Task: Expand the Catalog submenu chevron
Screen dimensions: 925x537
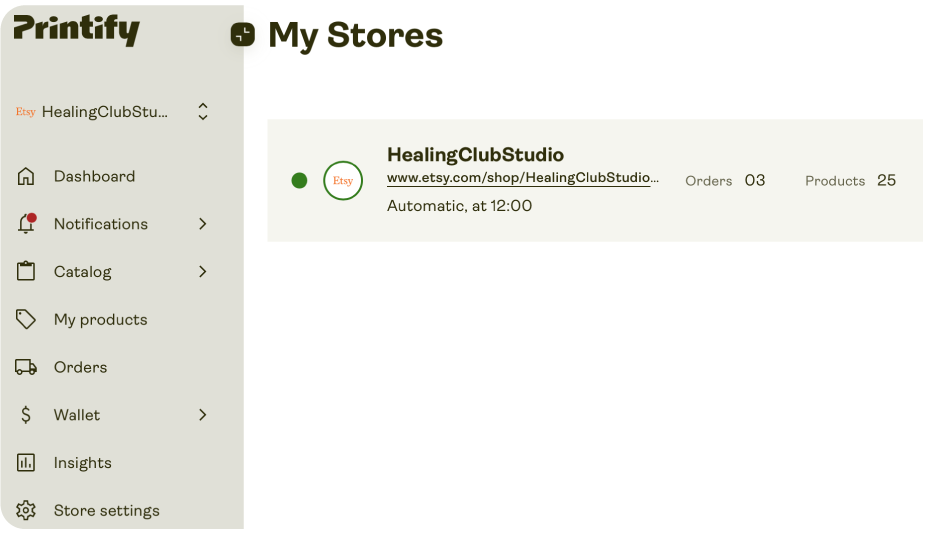Action: pos(203,271)
